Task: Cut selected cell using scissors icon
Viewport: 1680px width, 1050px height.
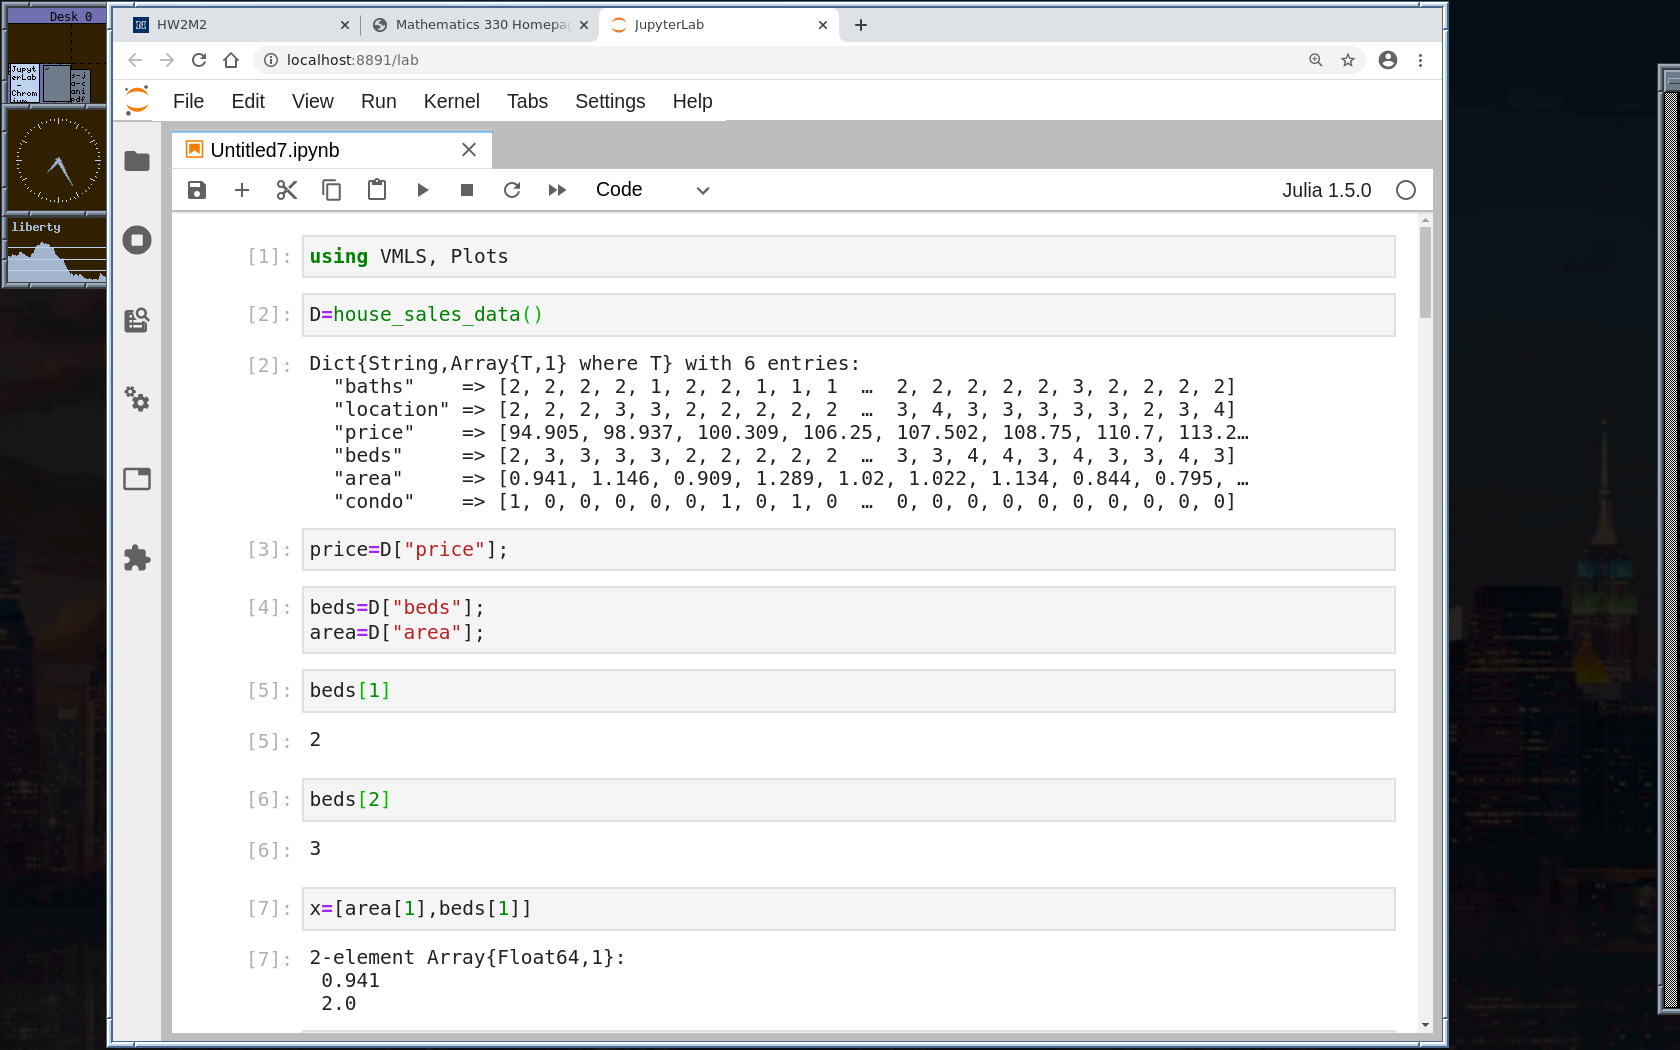Action: (287, 190)
